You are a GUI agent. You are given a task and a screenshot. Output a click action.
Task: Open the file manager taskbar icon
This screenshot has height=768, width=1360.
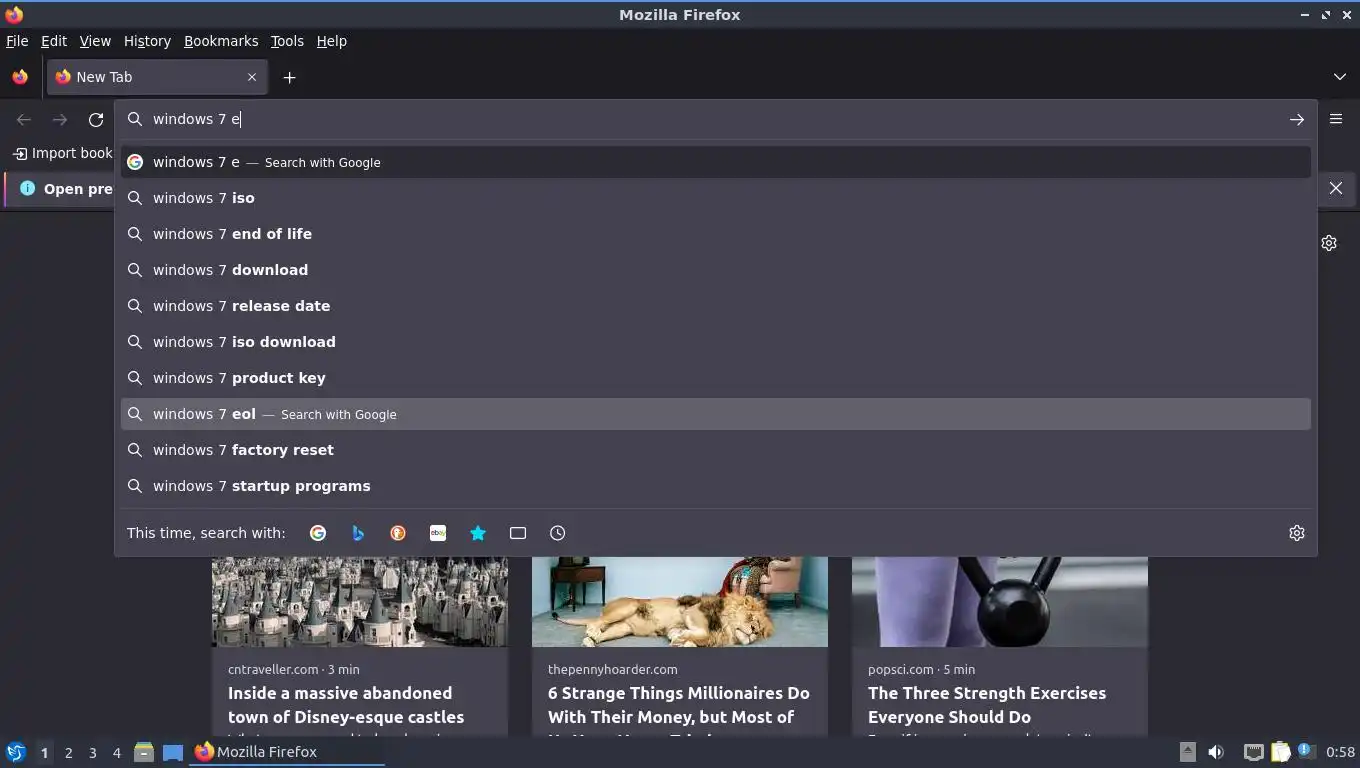pyautogui.click(x=144, y=752)
